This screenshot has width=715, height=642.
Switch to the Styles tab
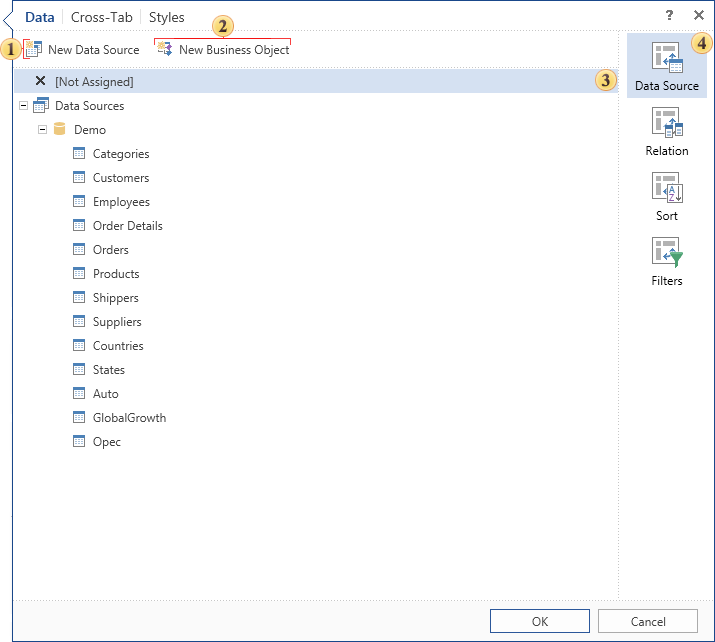[167, 17]
